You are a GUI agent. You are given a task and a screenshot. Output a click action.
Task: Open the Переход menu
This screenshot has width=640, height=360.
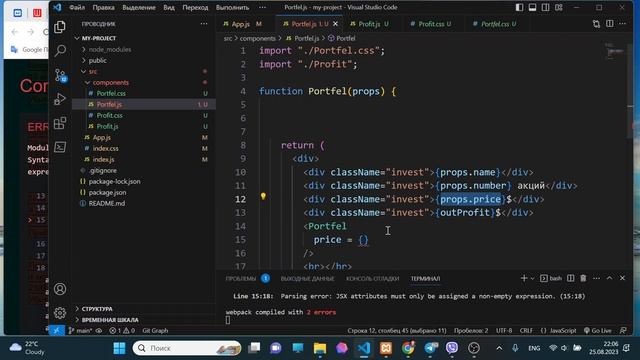(195, 7)
